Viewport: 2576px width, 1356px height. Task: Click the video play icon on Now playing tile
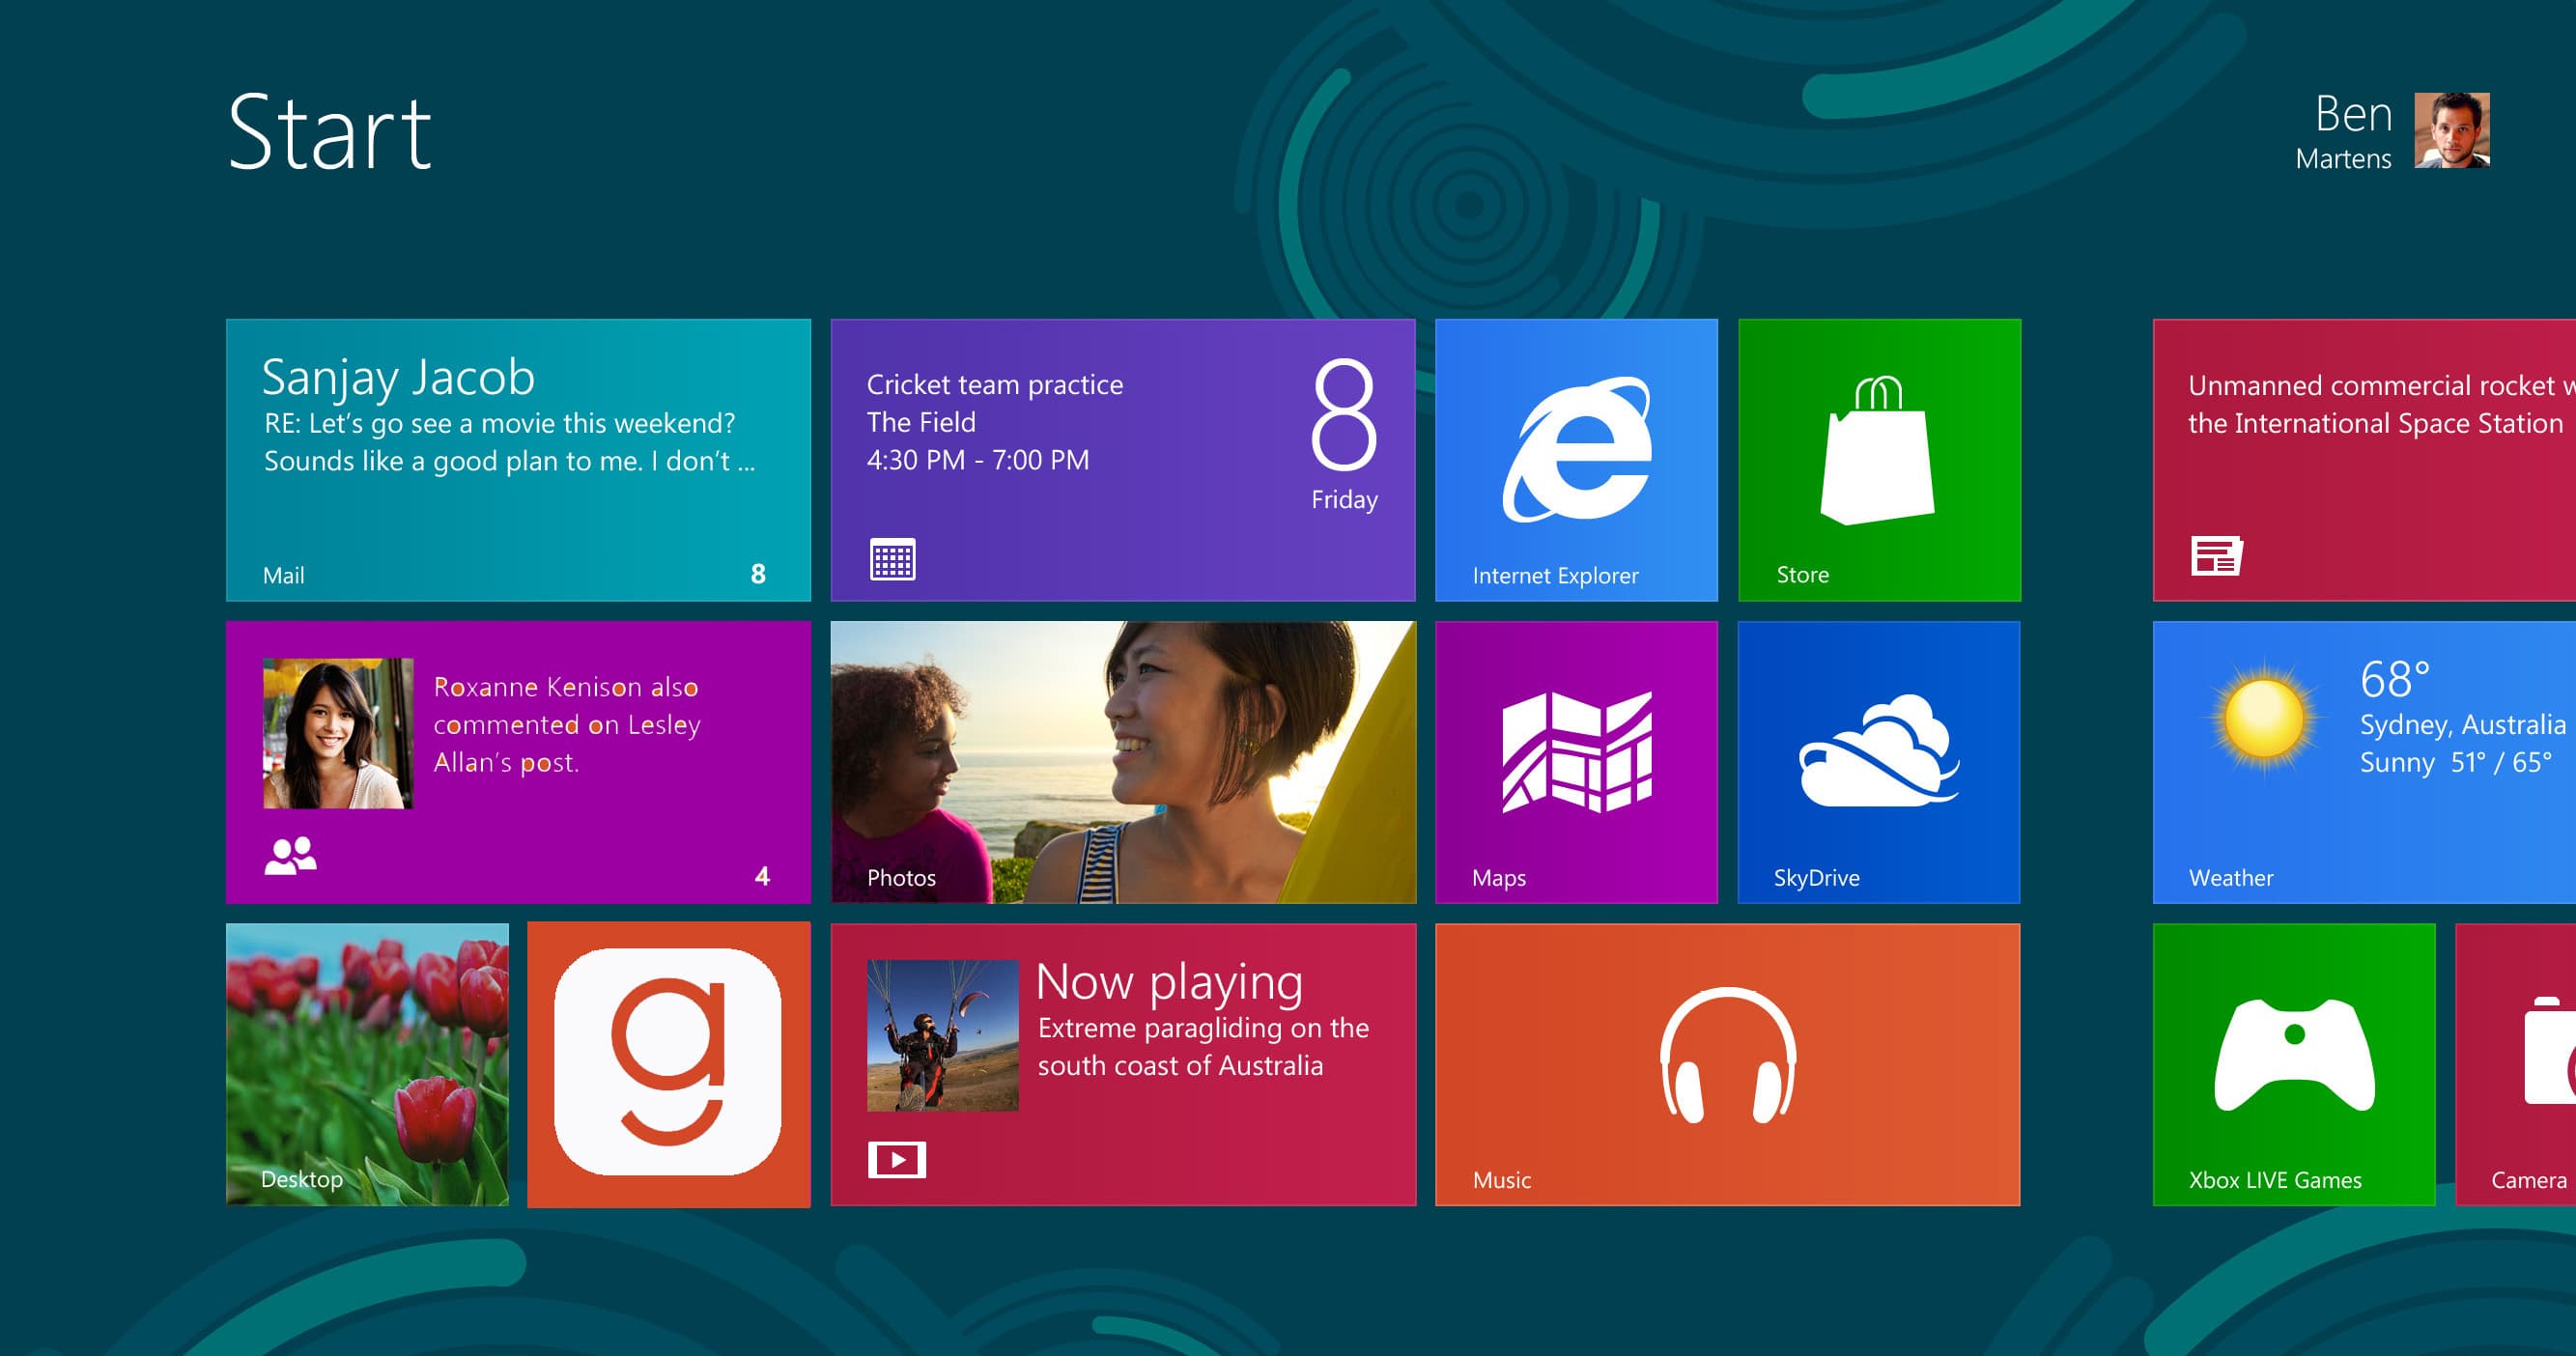point(897,1160)
